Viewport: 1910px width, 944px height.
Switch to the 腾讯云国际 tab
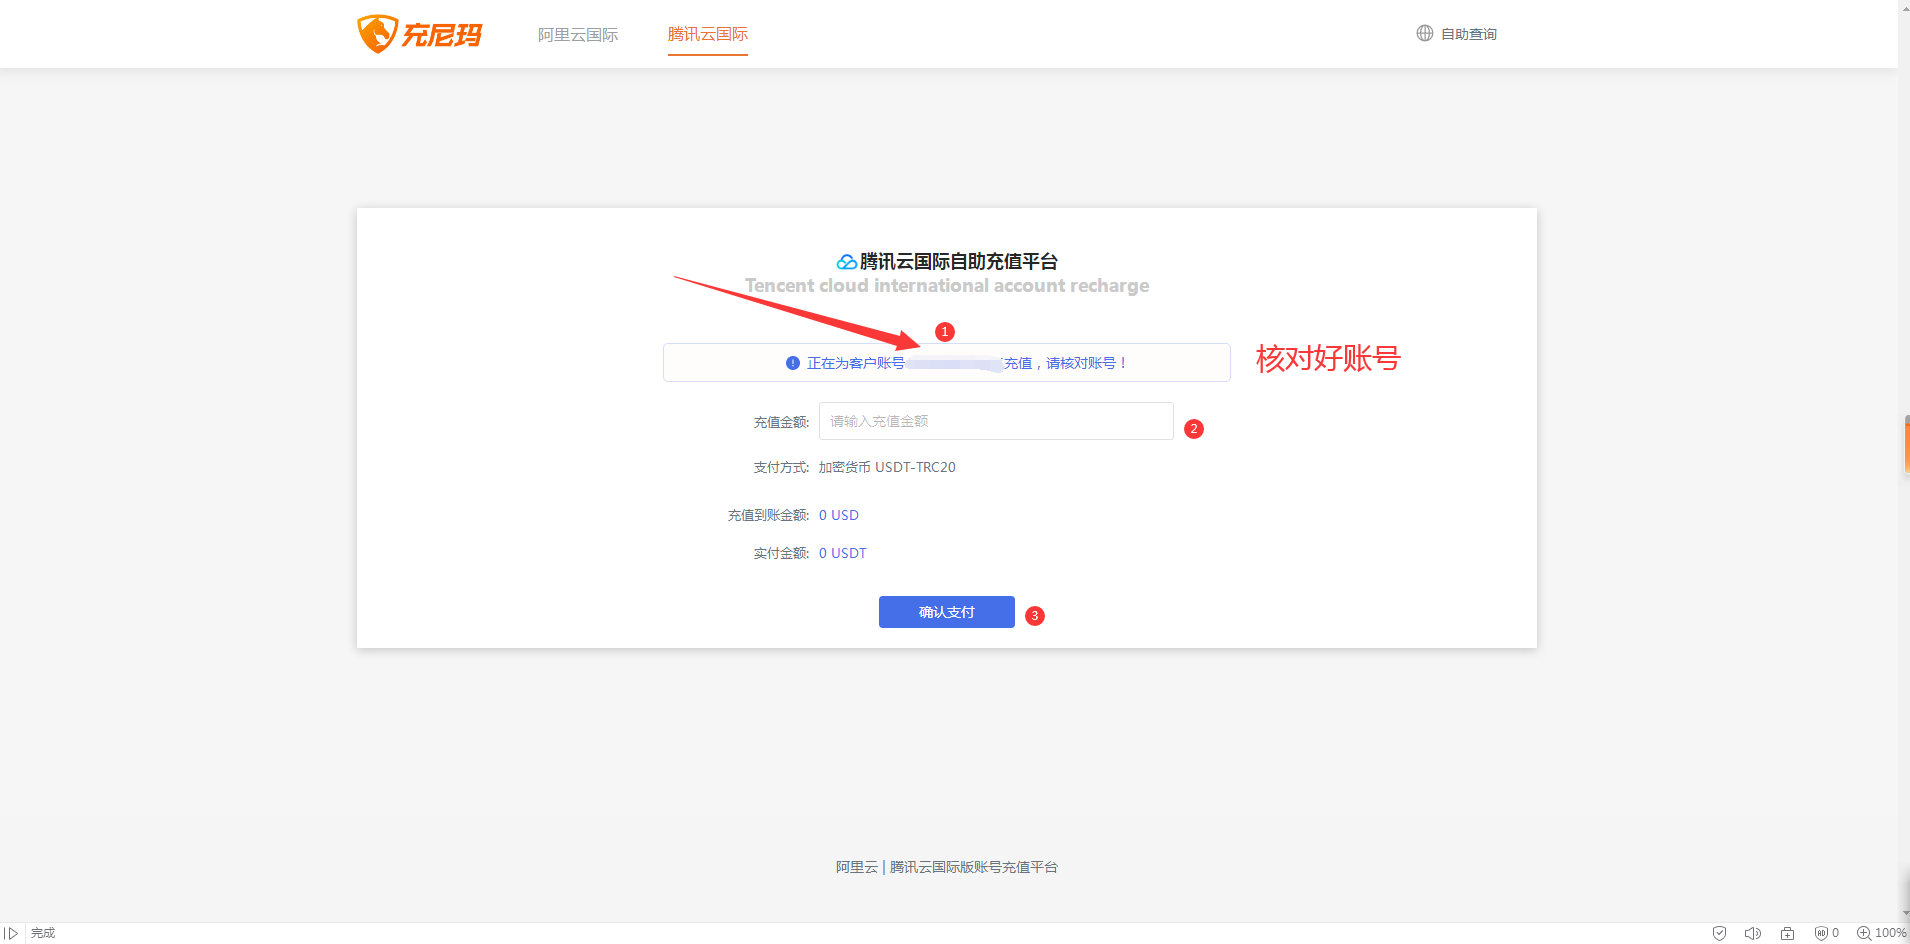point(708,35)
